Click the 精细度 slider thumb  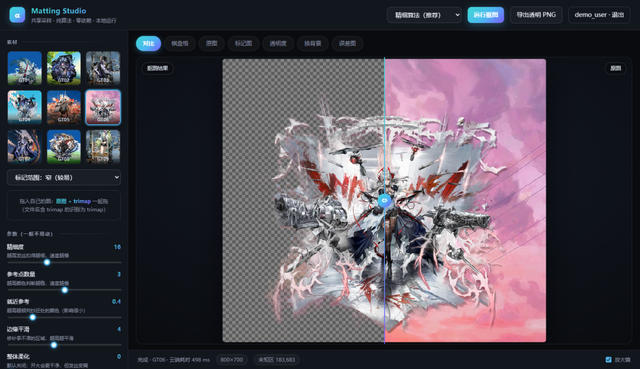pyautogui.click(x=47, y=262)
